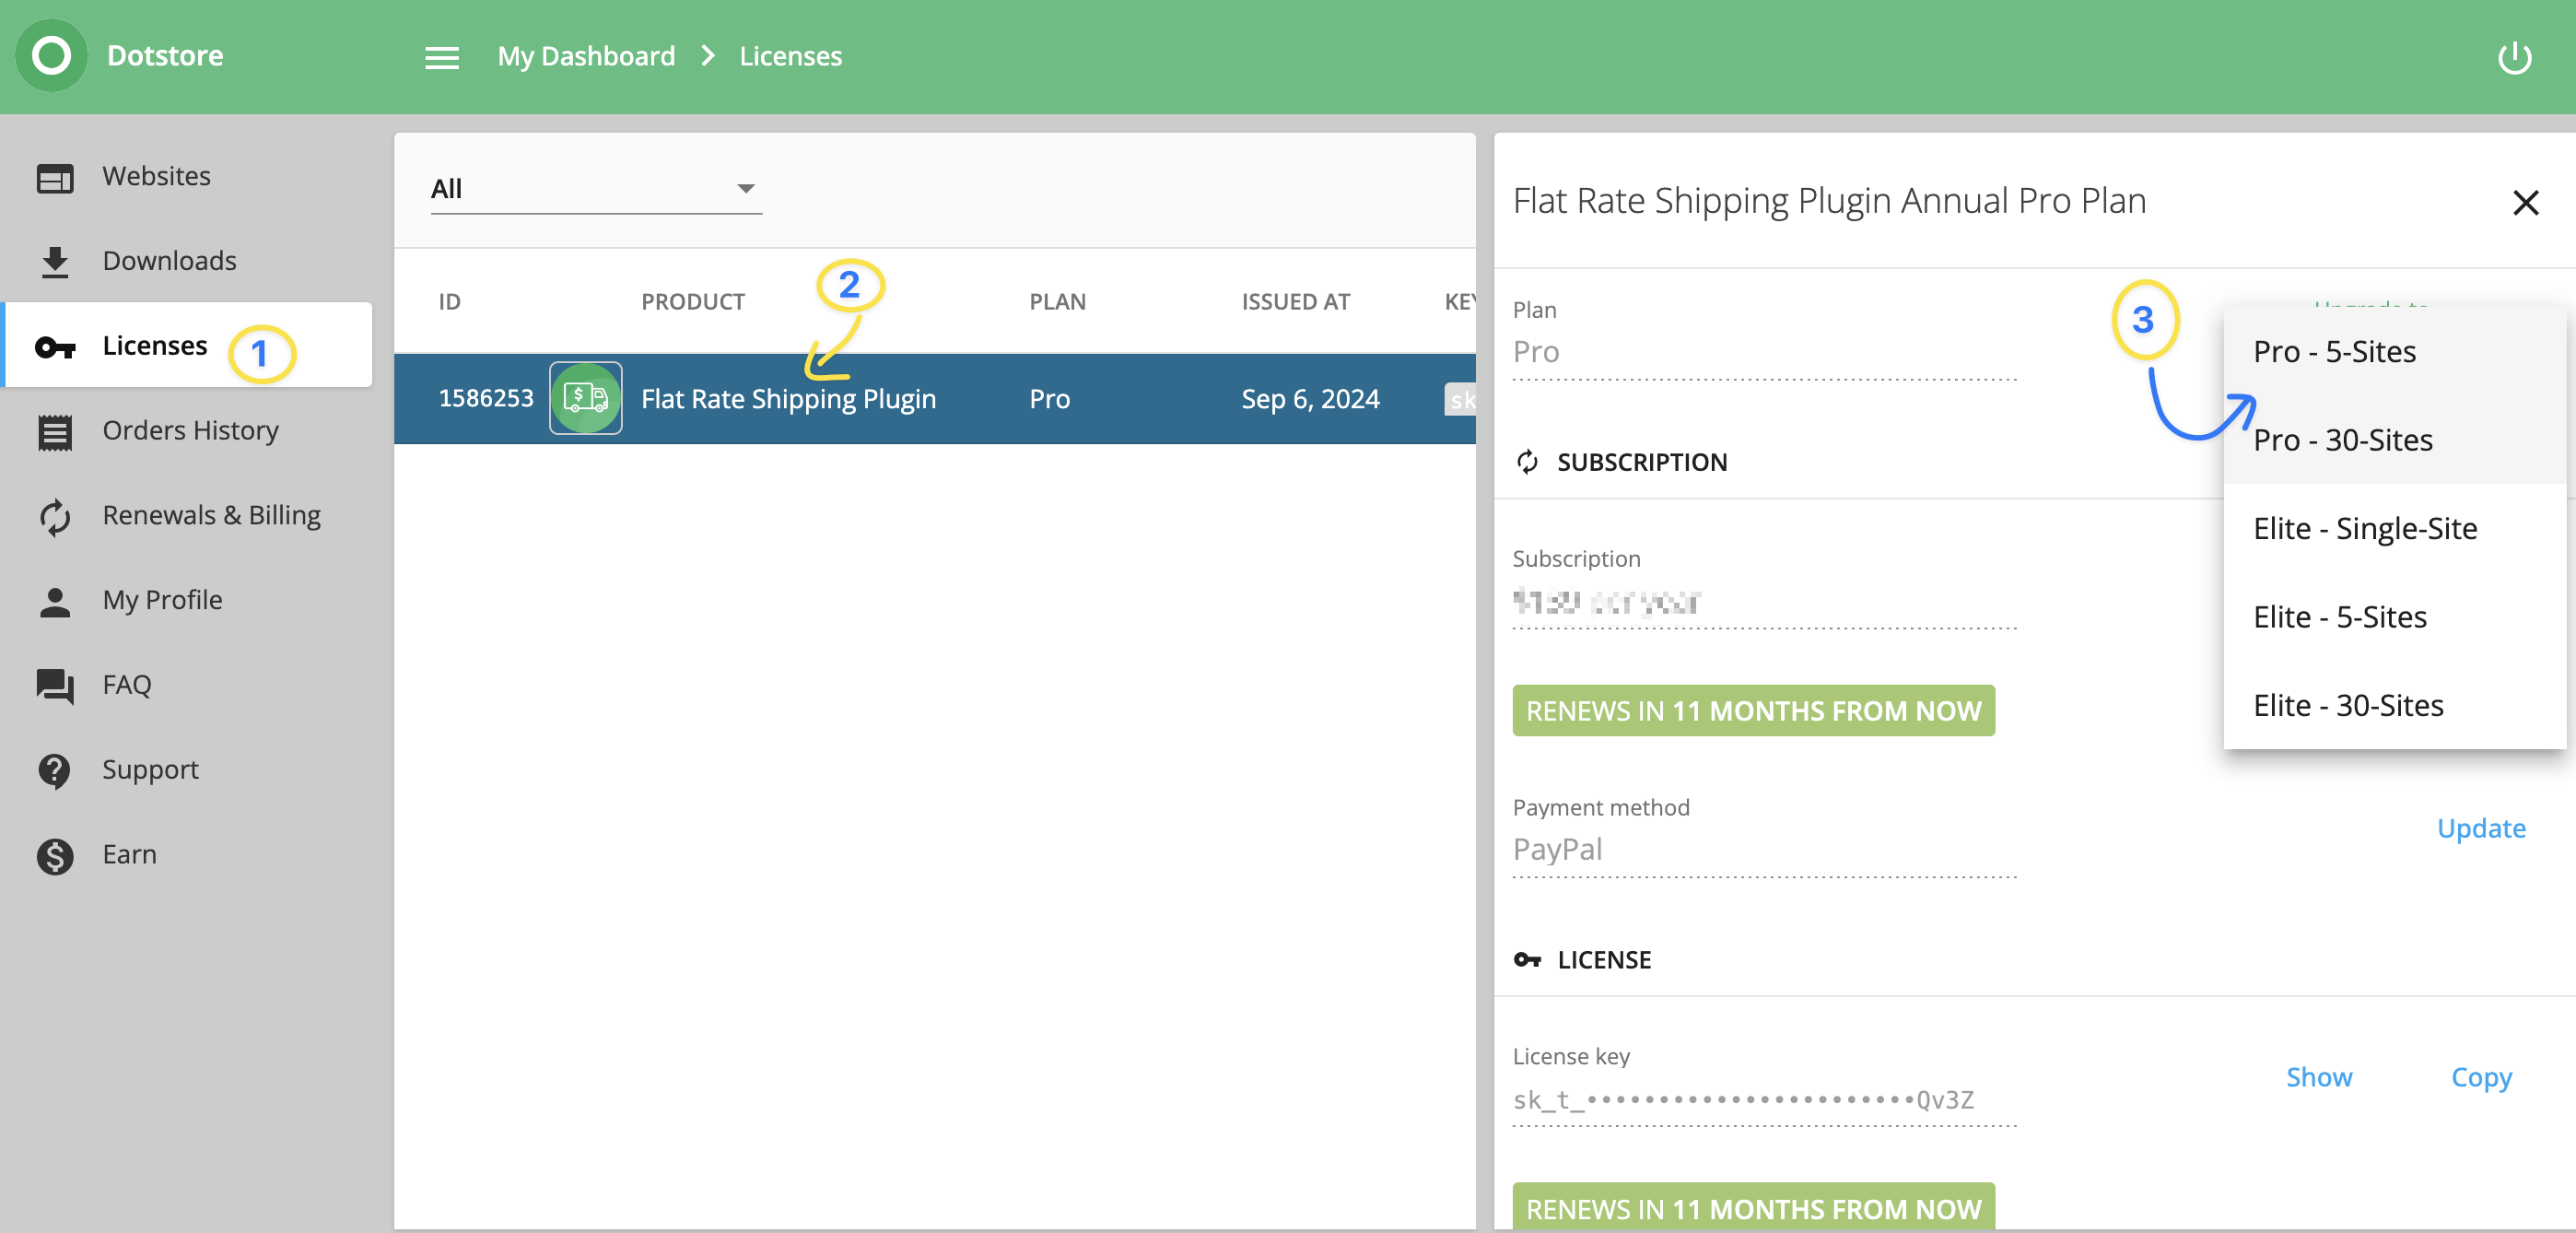Click the Flat Rate Shipping truck icon

[586, 398]
